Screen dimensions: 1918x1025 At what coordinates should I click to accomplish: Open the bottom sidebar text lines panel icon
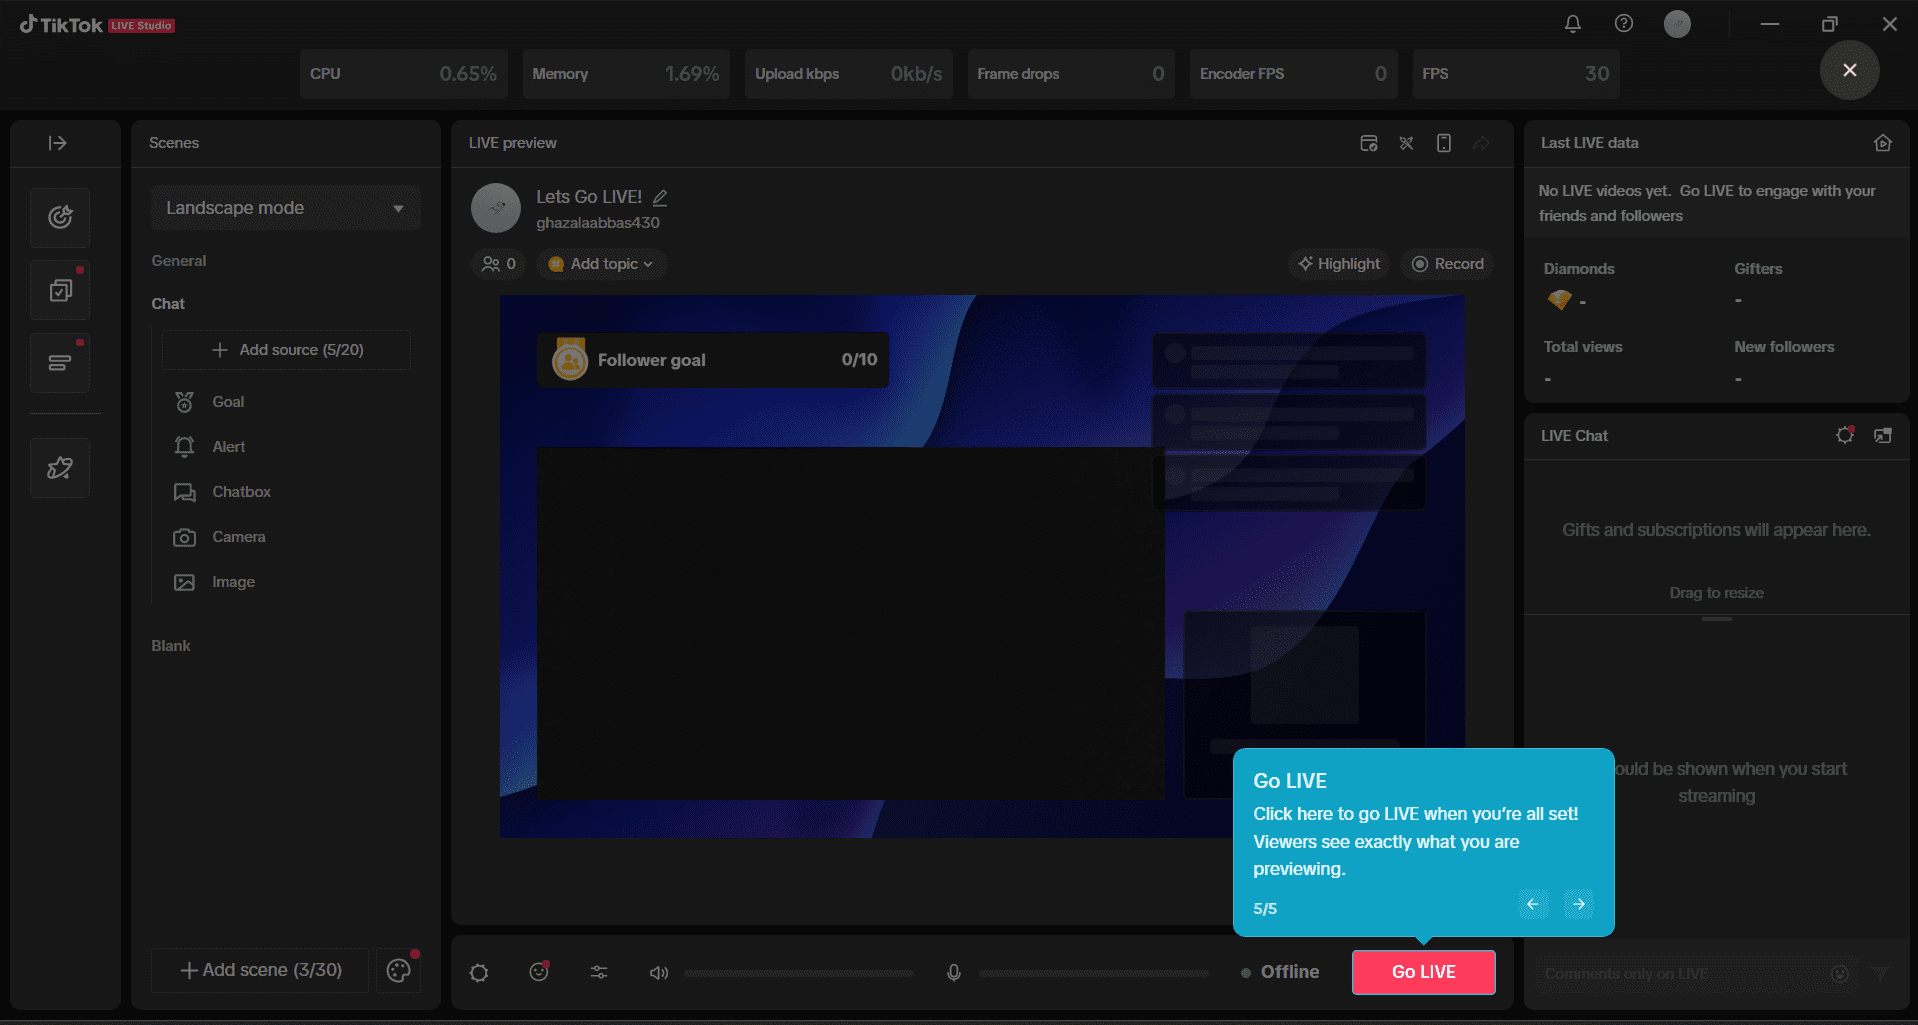[60, 363]
